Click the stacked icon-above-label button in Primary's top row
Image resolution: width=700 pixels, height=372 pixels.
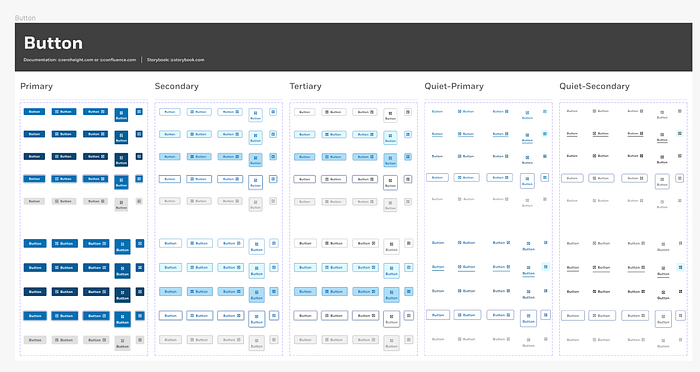pos(121,115)
